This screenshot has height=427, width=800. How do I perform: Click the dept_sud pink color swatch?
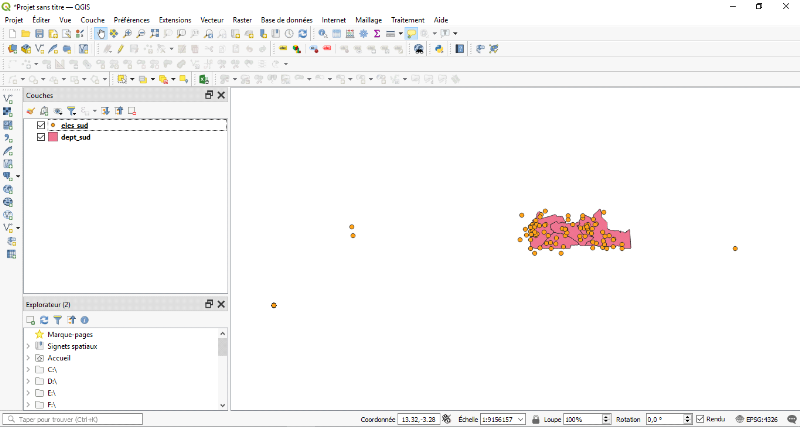[x=53, y=137]
